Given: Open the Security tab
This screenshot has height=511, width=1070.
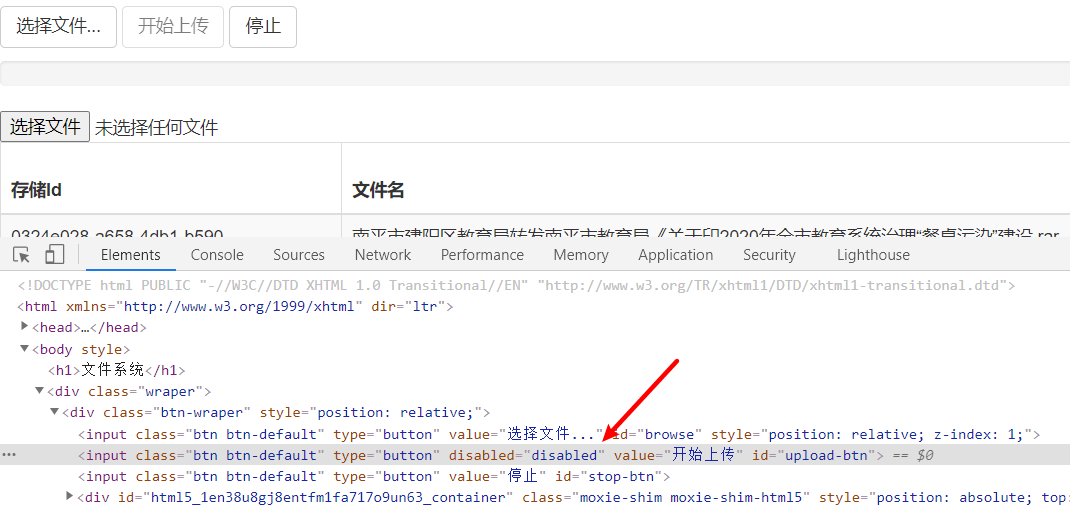Looking at the screenshot, I should click(x=769, y=255).
